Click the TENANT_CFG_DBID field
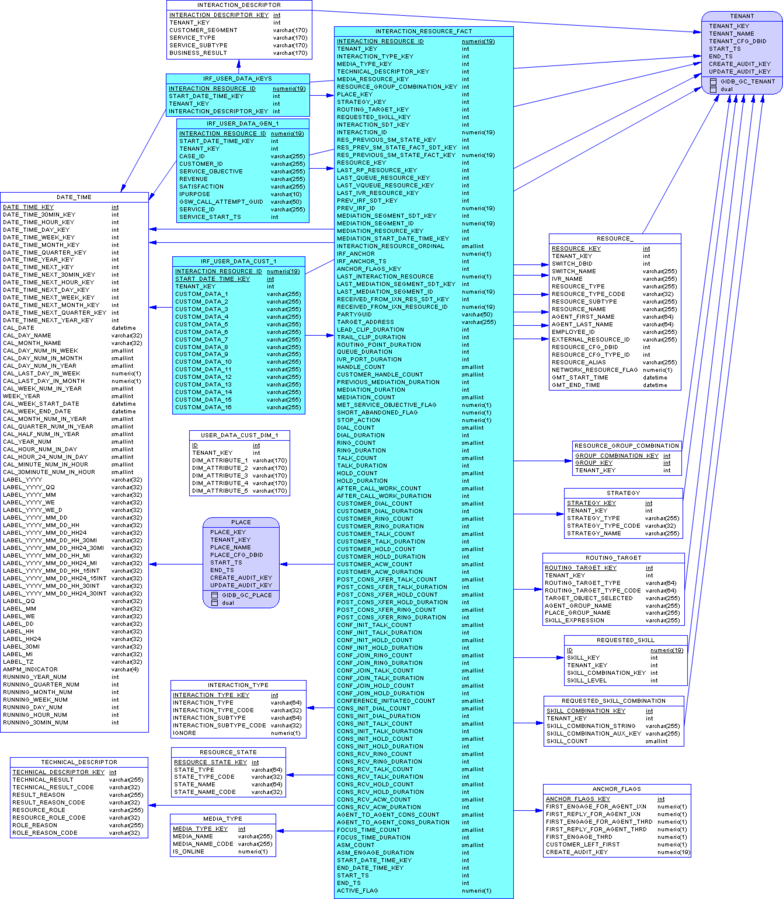The height and width of the screenshot is (899, 783). (x=737, y=41)
